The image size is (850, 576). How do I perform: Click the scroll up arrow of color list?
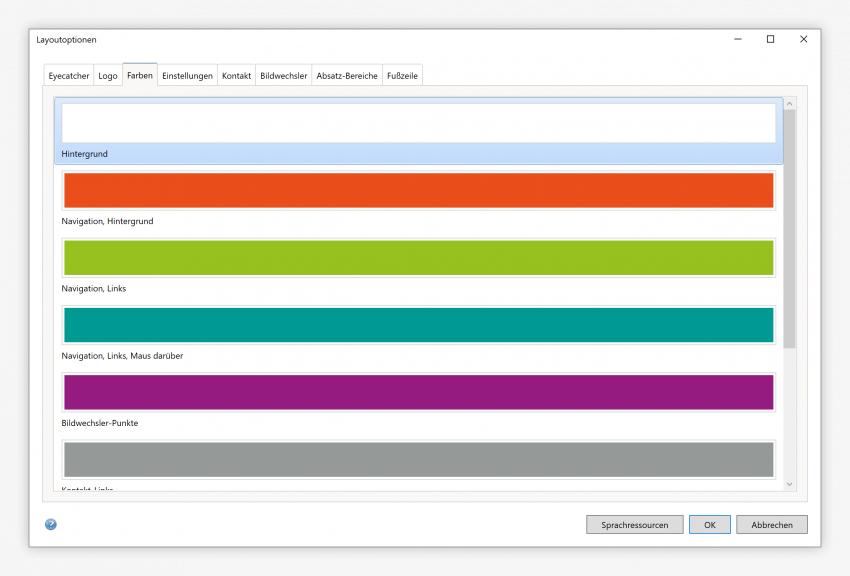tap(789, 104)
